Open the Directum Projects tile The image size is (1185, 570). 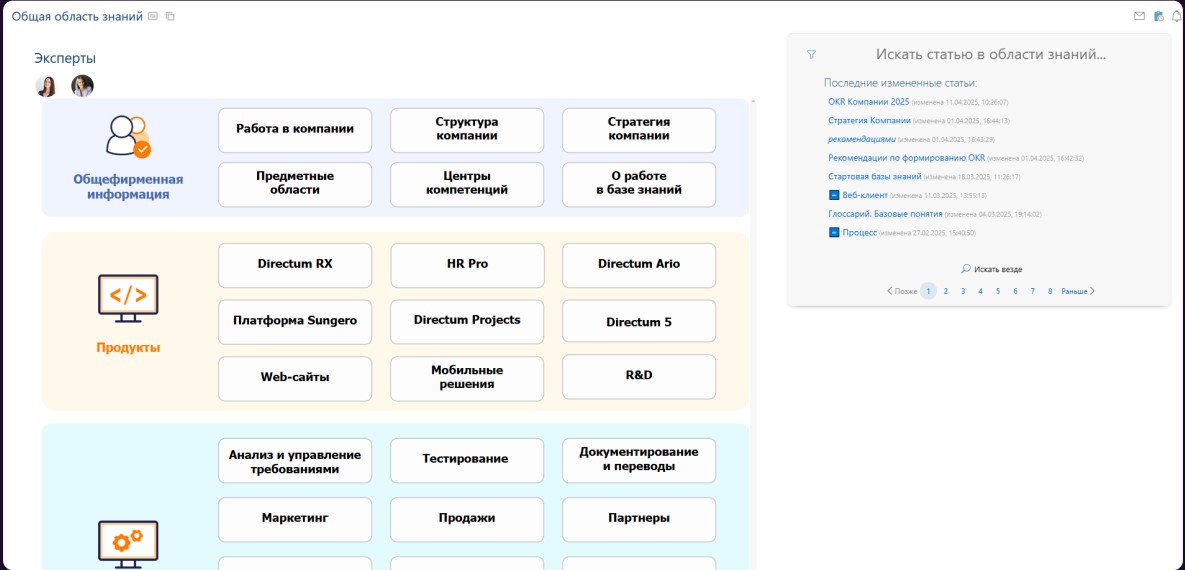[x=466, y=321]
